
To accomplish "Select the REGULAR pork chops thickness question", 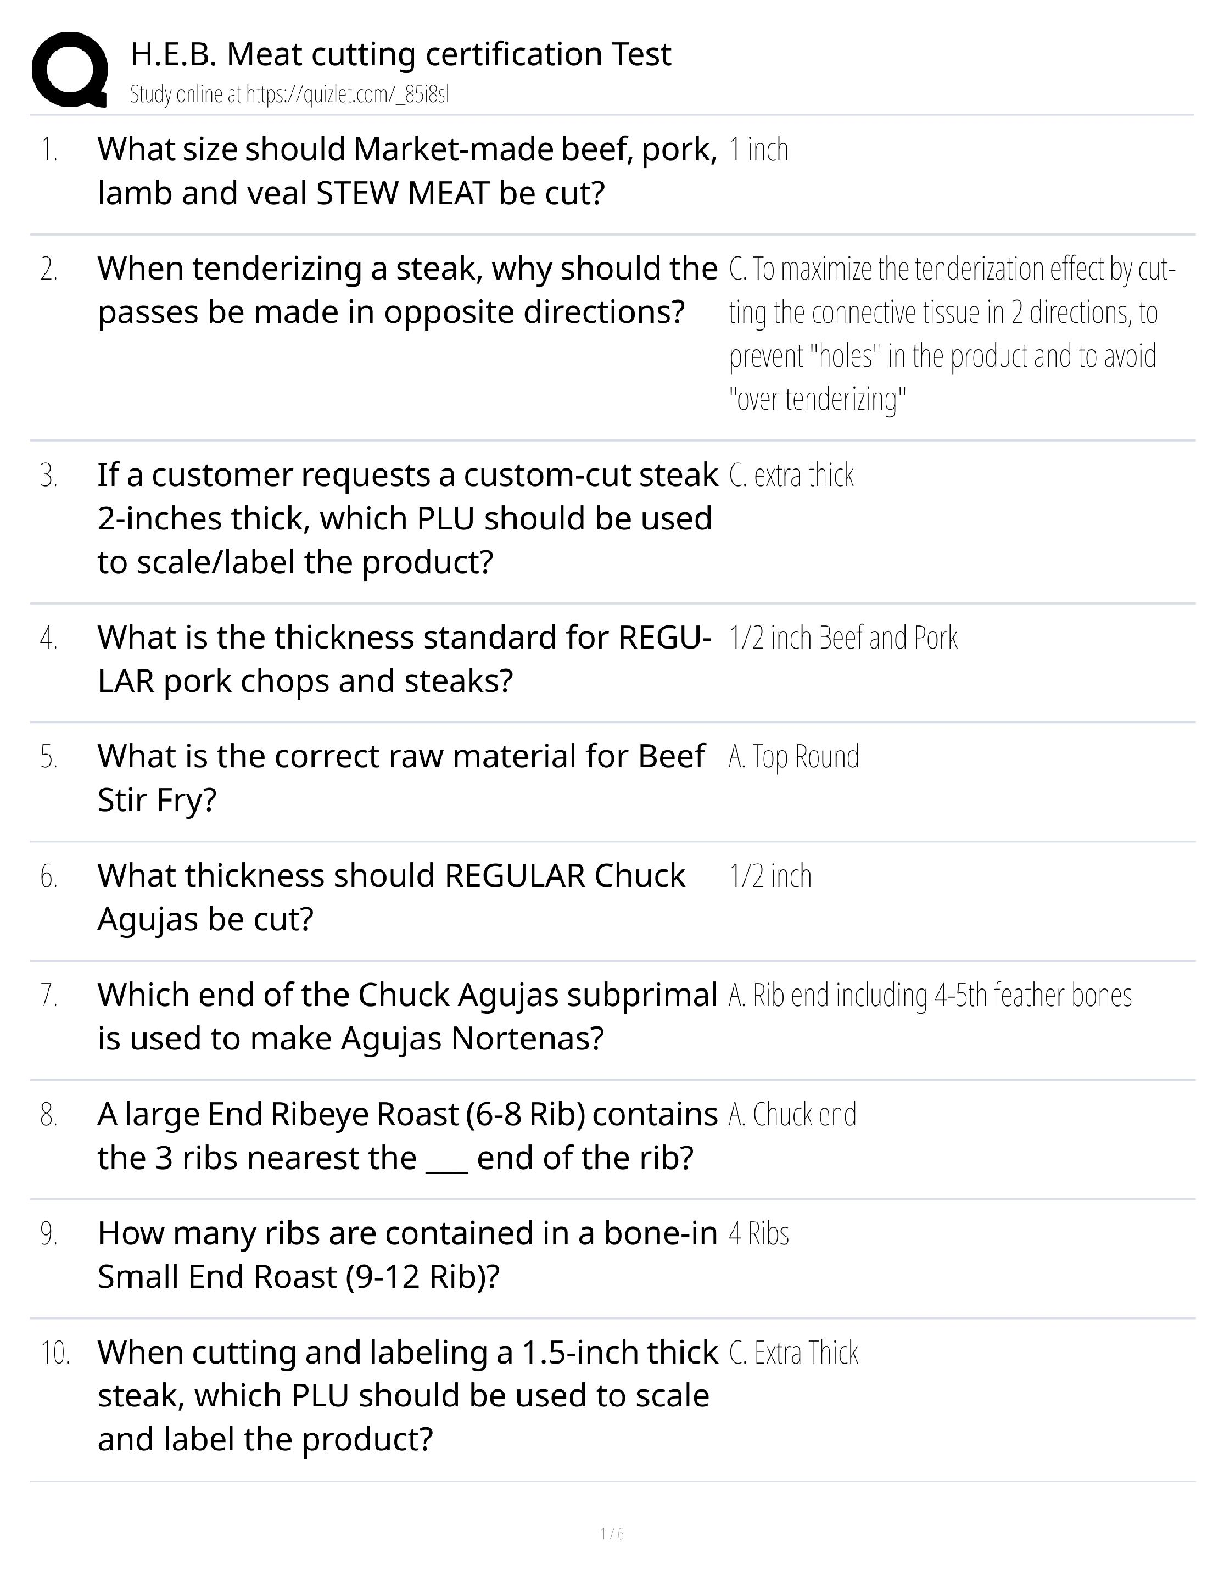I will point(404,659).
